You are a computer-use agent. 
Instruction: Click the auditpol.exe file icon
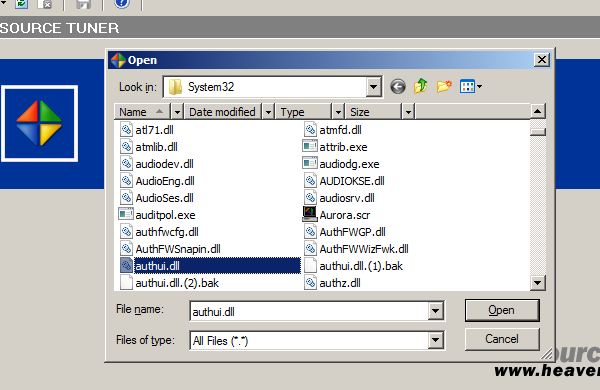click(x=126, y=215)
